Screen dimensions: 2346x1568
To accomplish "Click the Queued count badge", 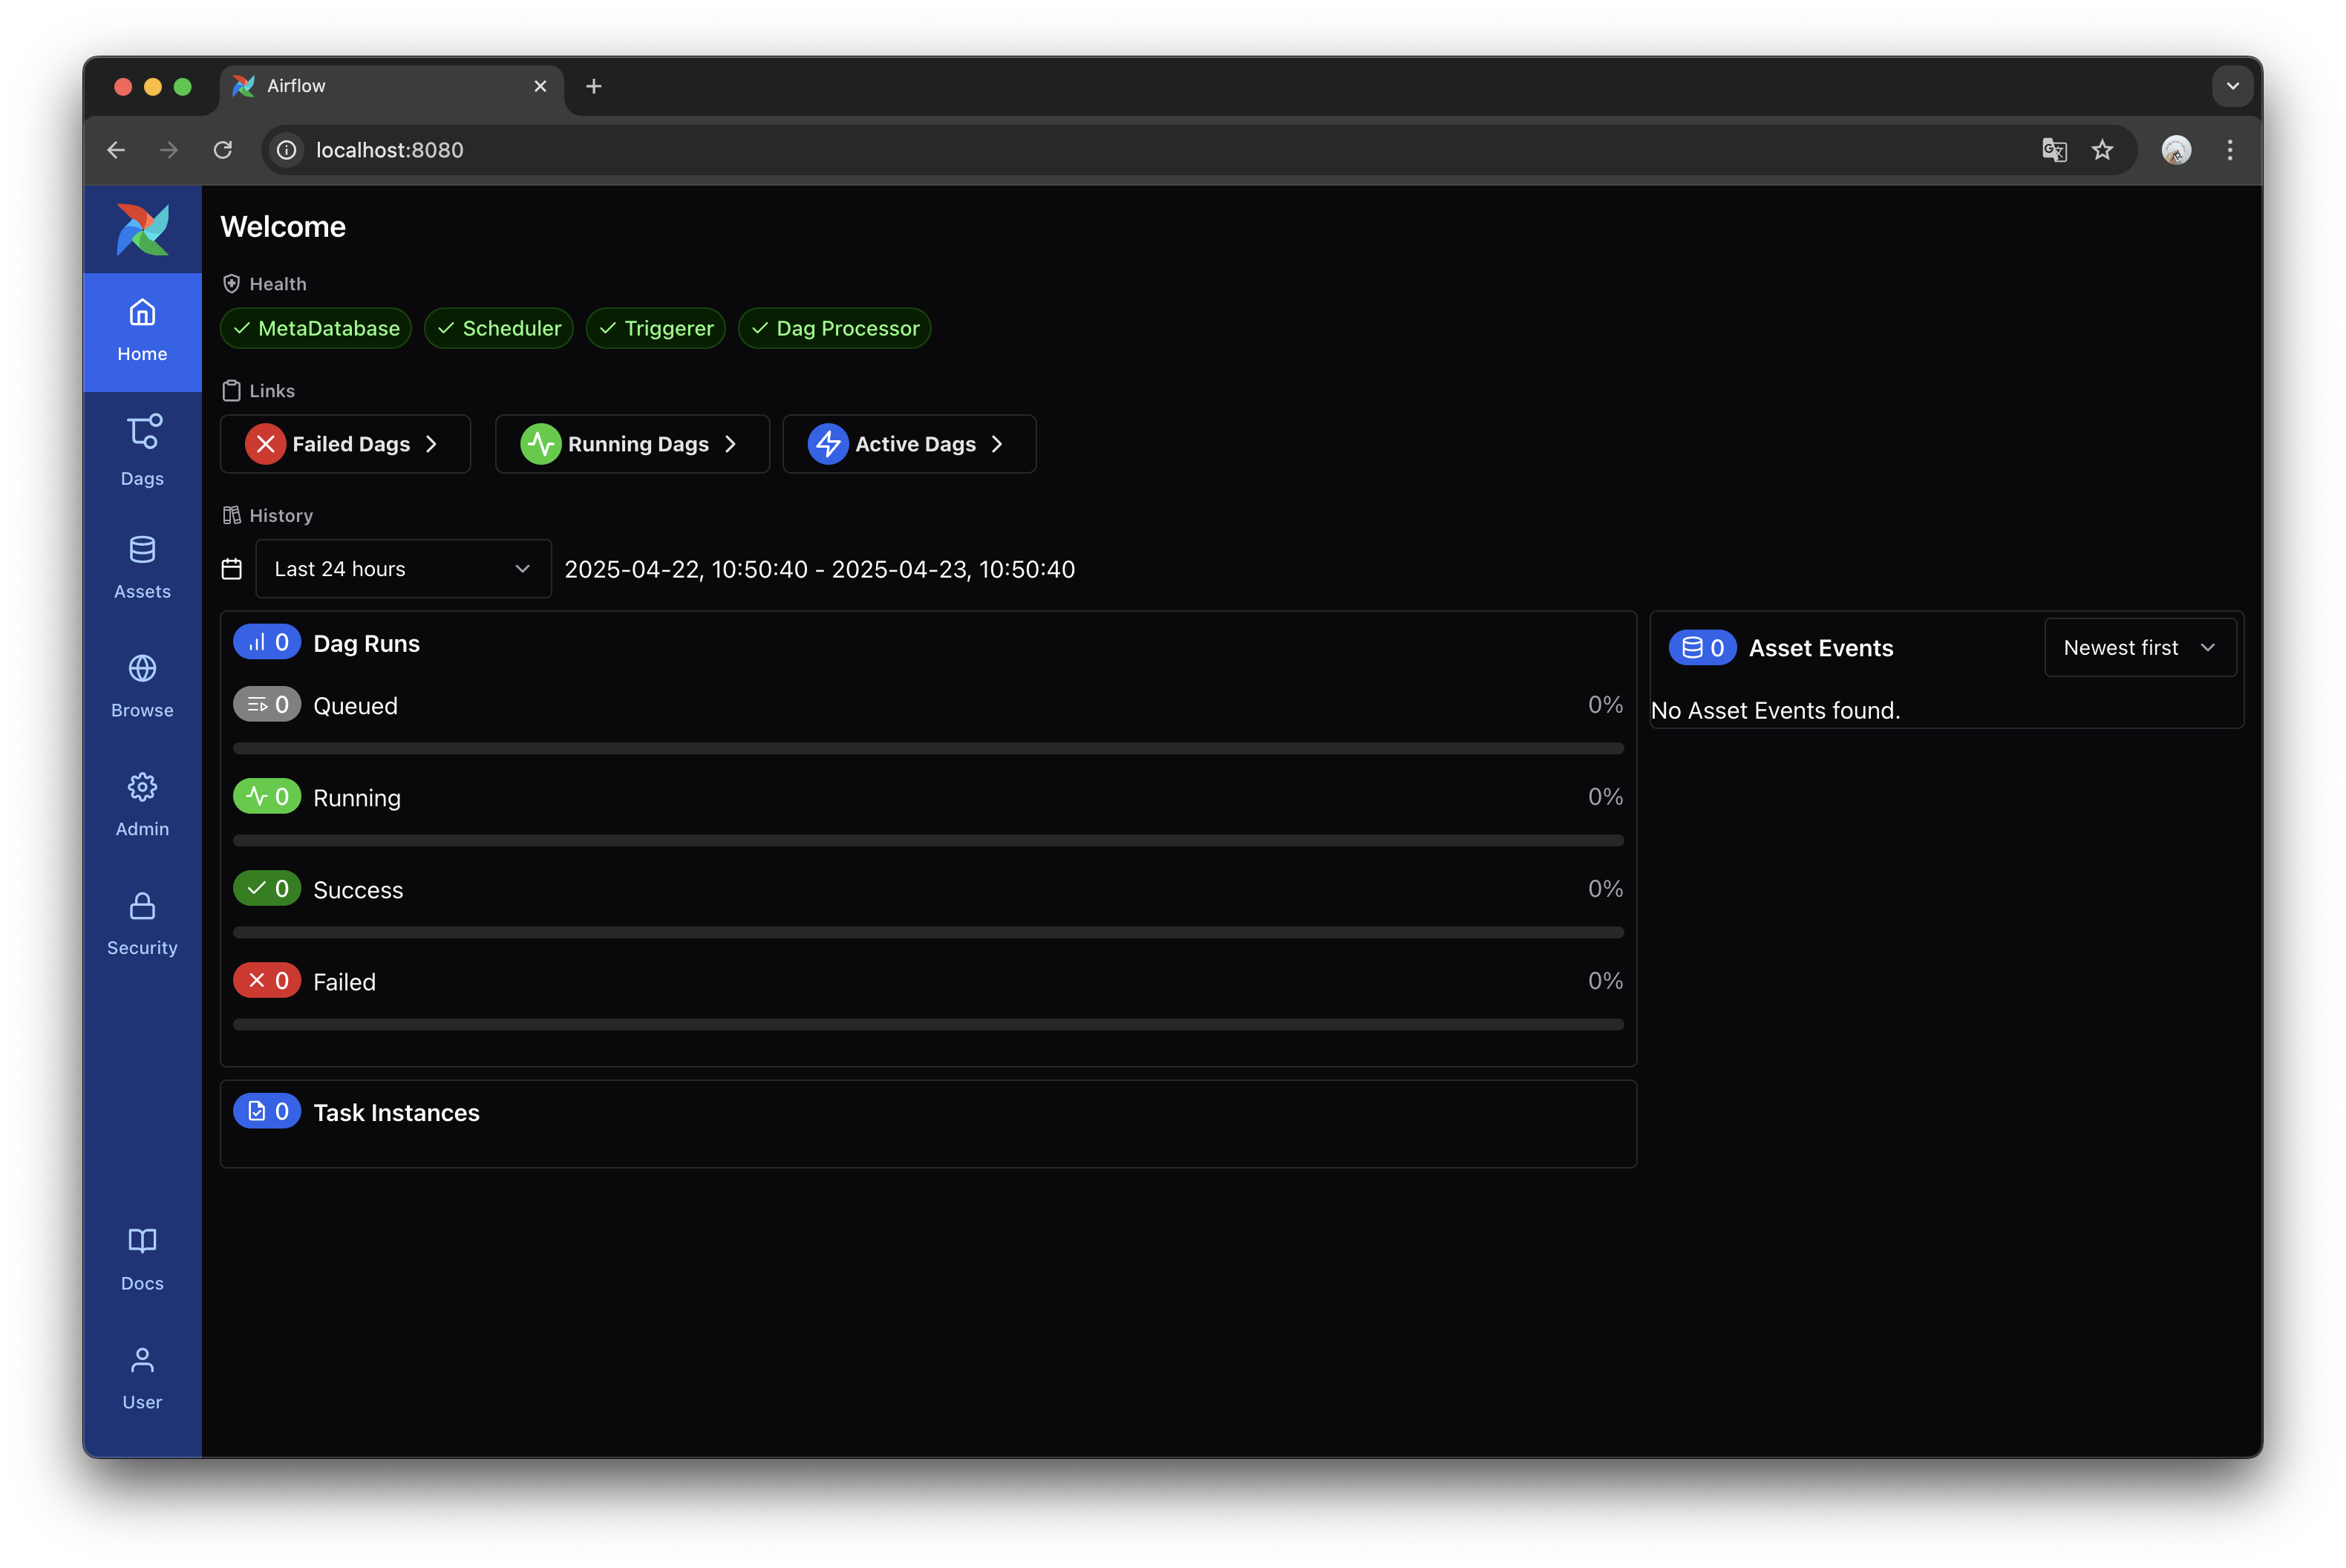I will (x=267, y=705).
